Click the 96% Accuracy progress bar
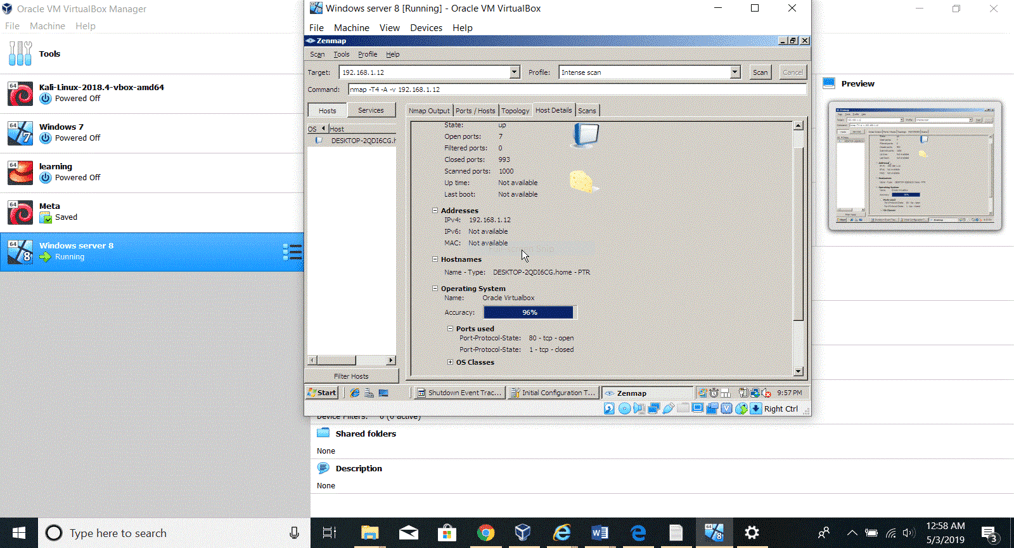The image size is (1014, 548). 529,312
